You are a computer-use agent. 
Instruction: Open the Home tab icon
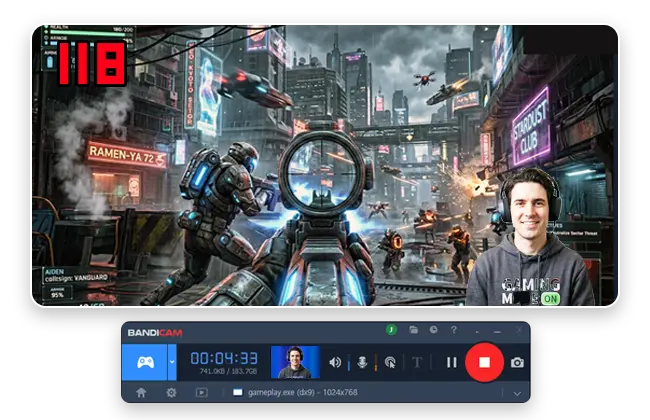[x=141, y=392]
